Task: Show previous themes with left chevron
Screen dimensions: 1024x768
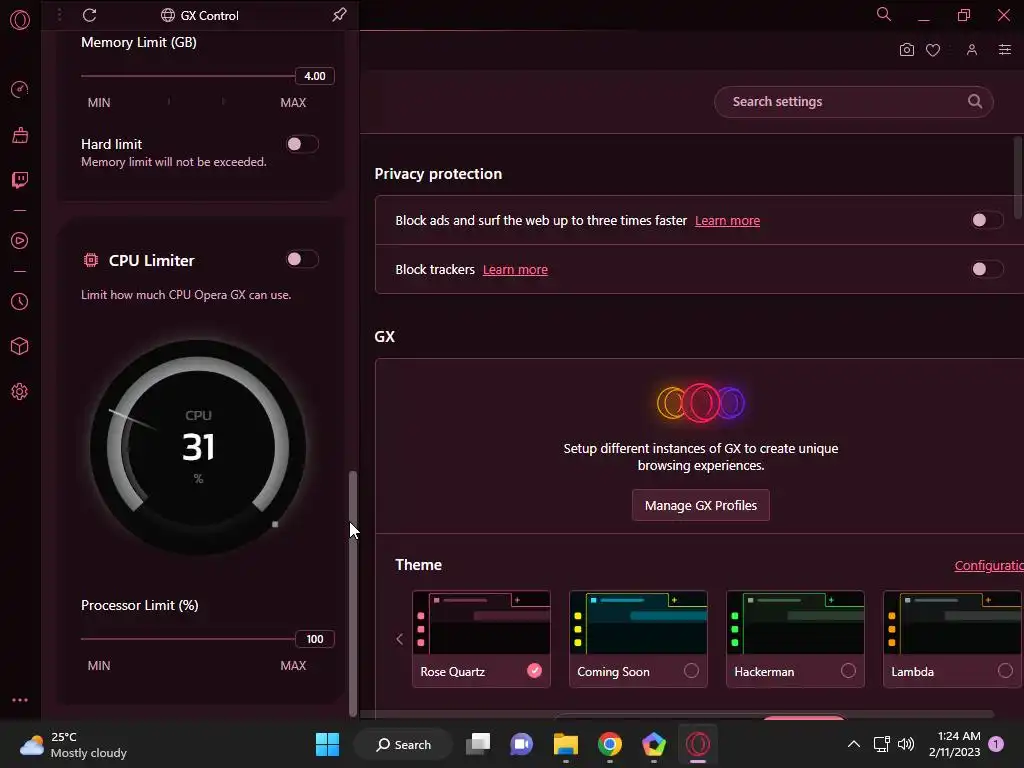Action: tap(400, 639)
